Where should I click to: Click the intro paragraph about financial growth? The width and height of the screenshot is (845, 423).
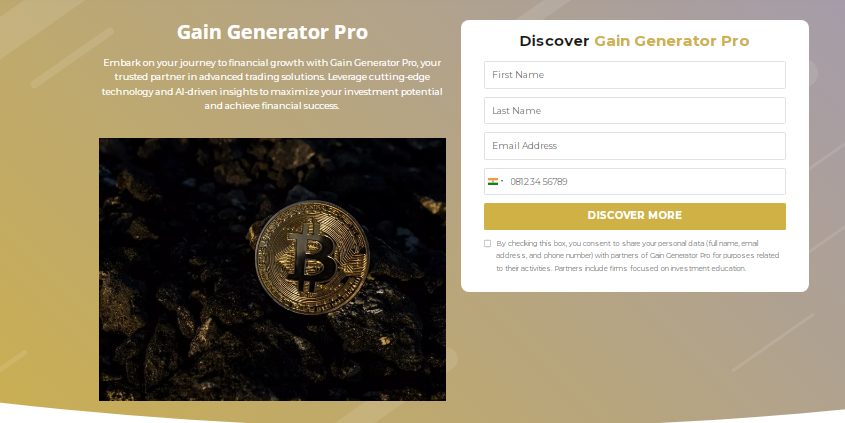pos(272,84)
